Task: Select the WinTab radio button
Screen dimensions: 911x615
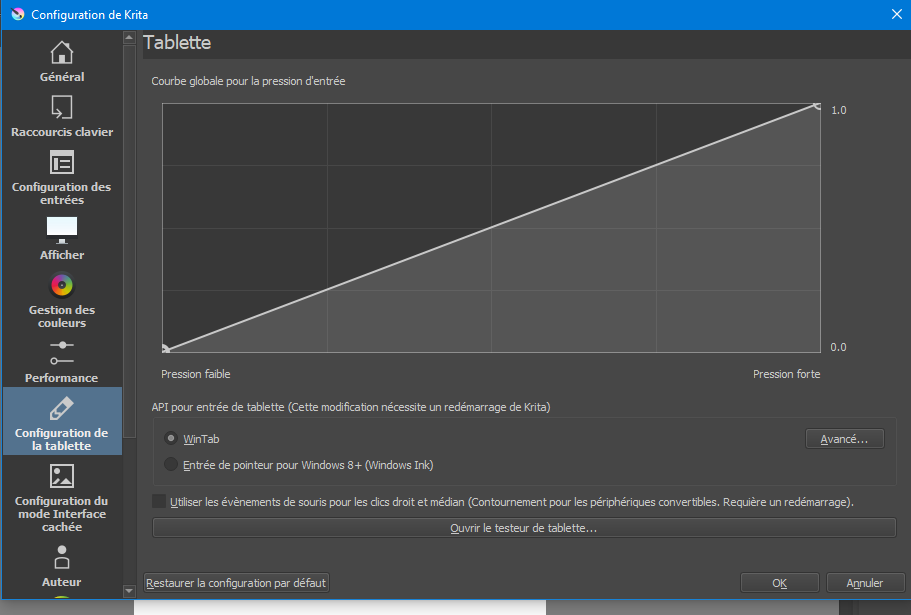Action: coord(170,438)
